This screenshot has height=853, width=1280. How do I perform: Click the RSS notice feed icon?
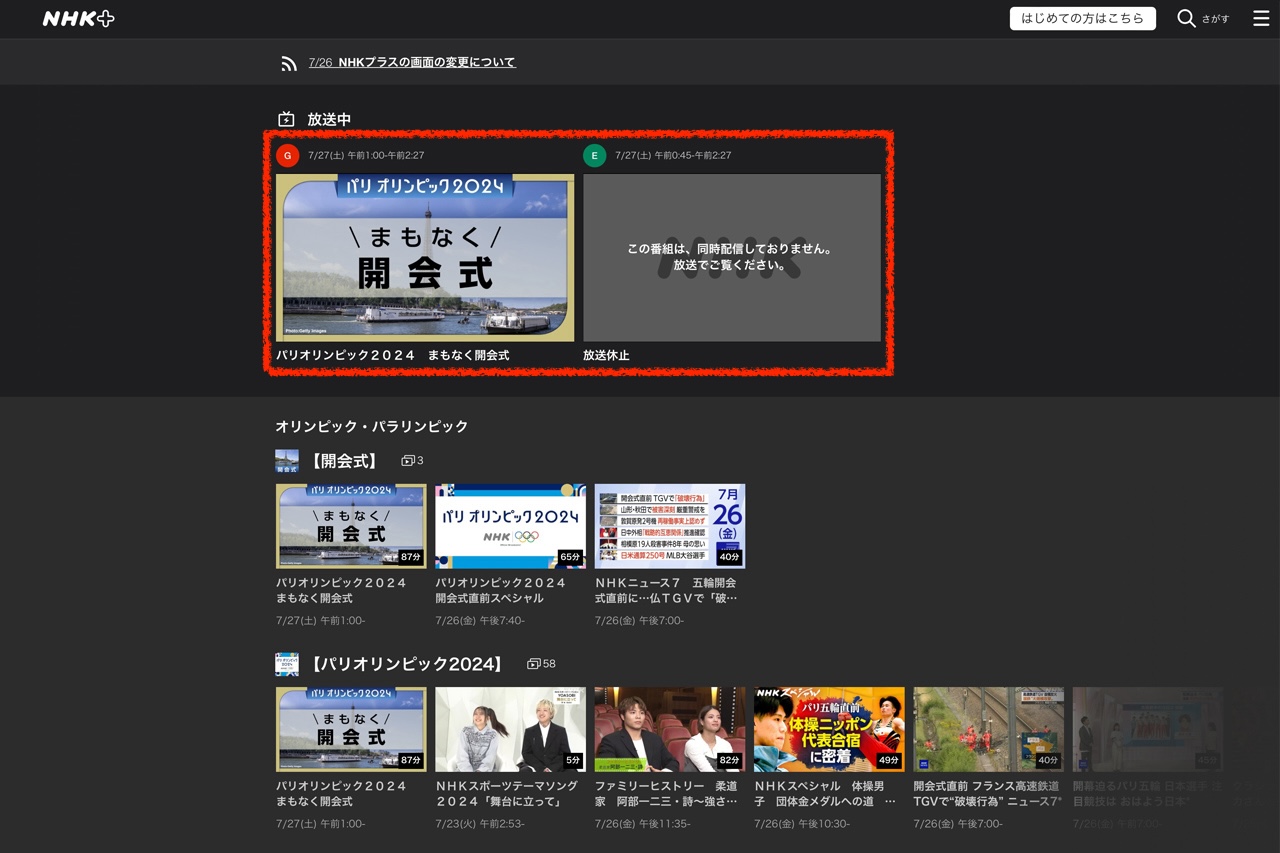[289, 63]
